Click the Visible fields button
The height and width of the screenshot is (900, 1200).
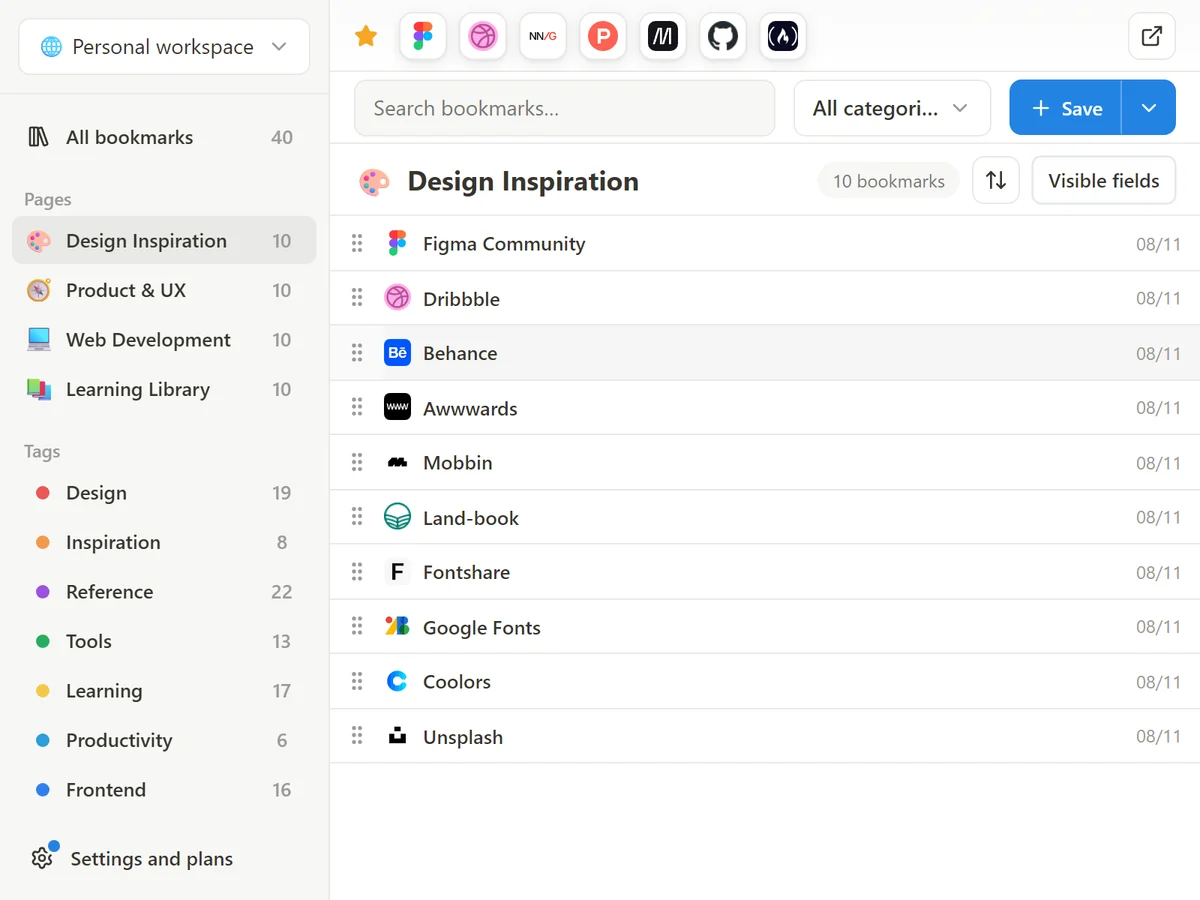tap(1104, 181)
